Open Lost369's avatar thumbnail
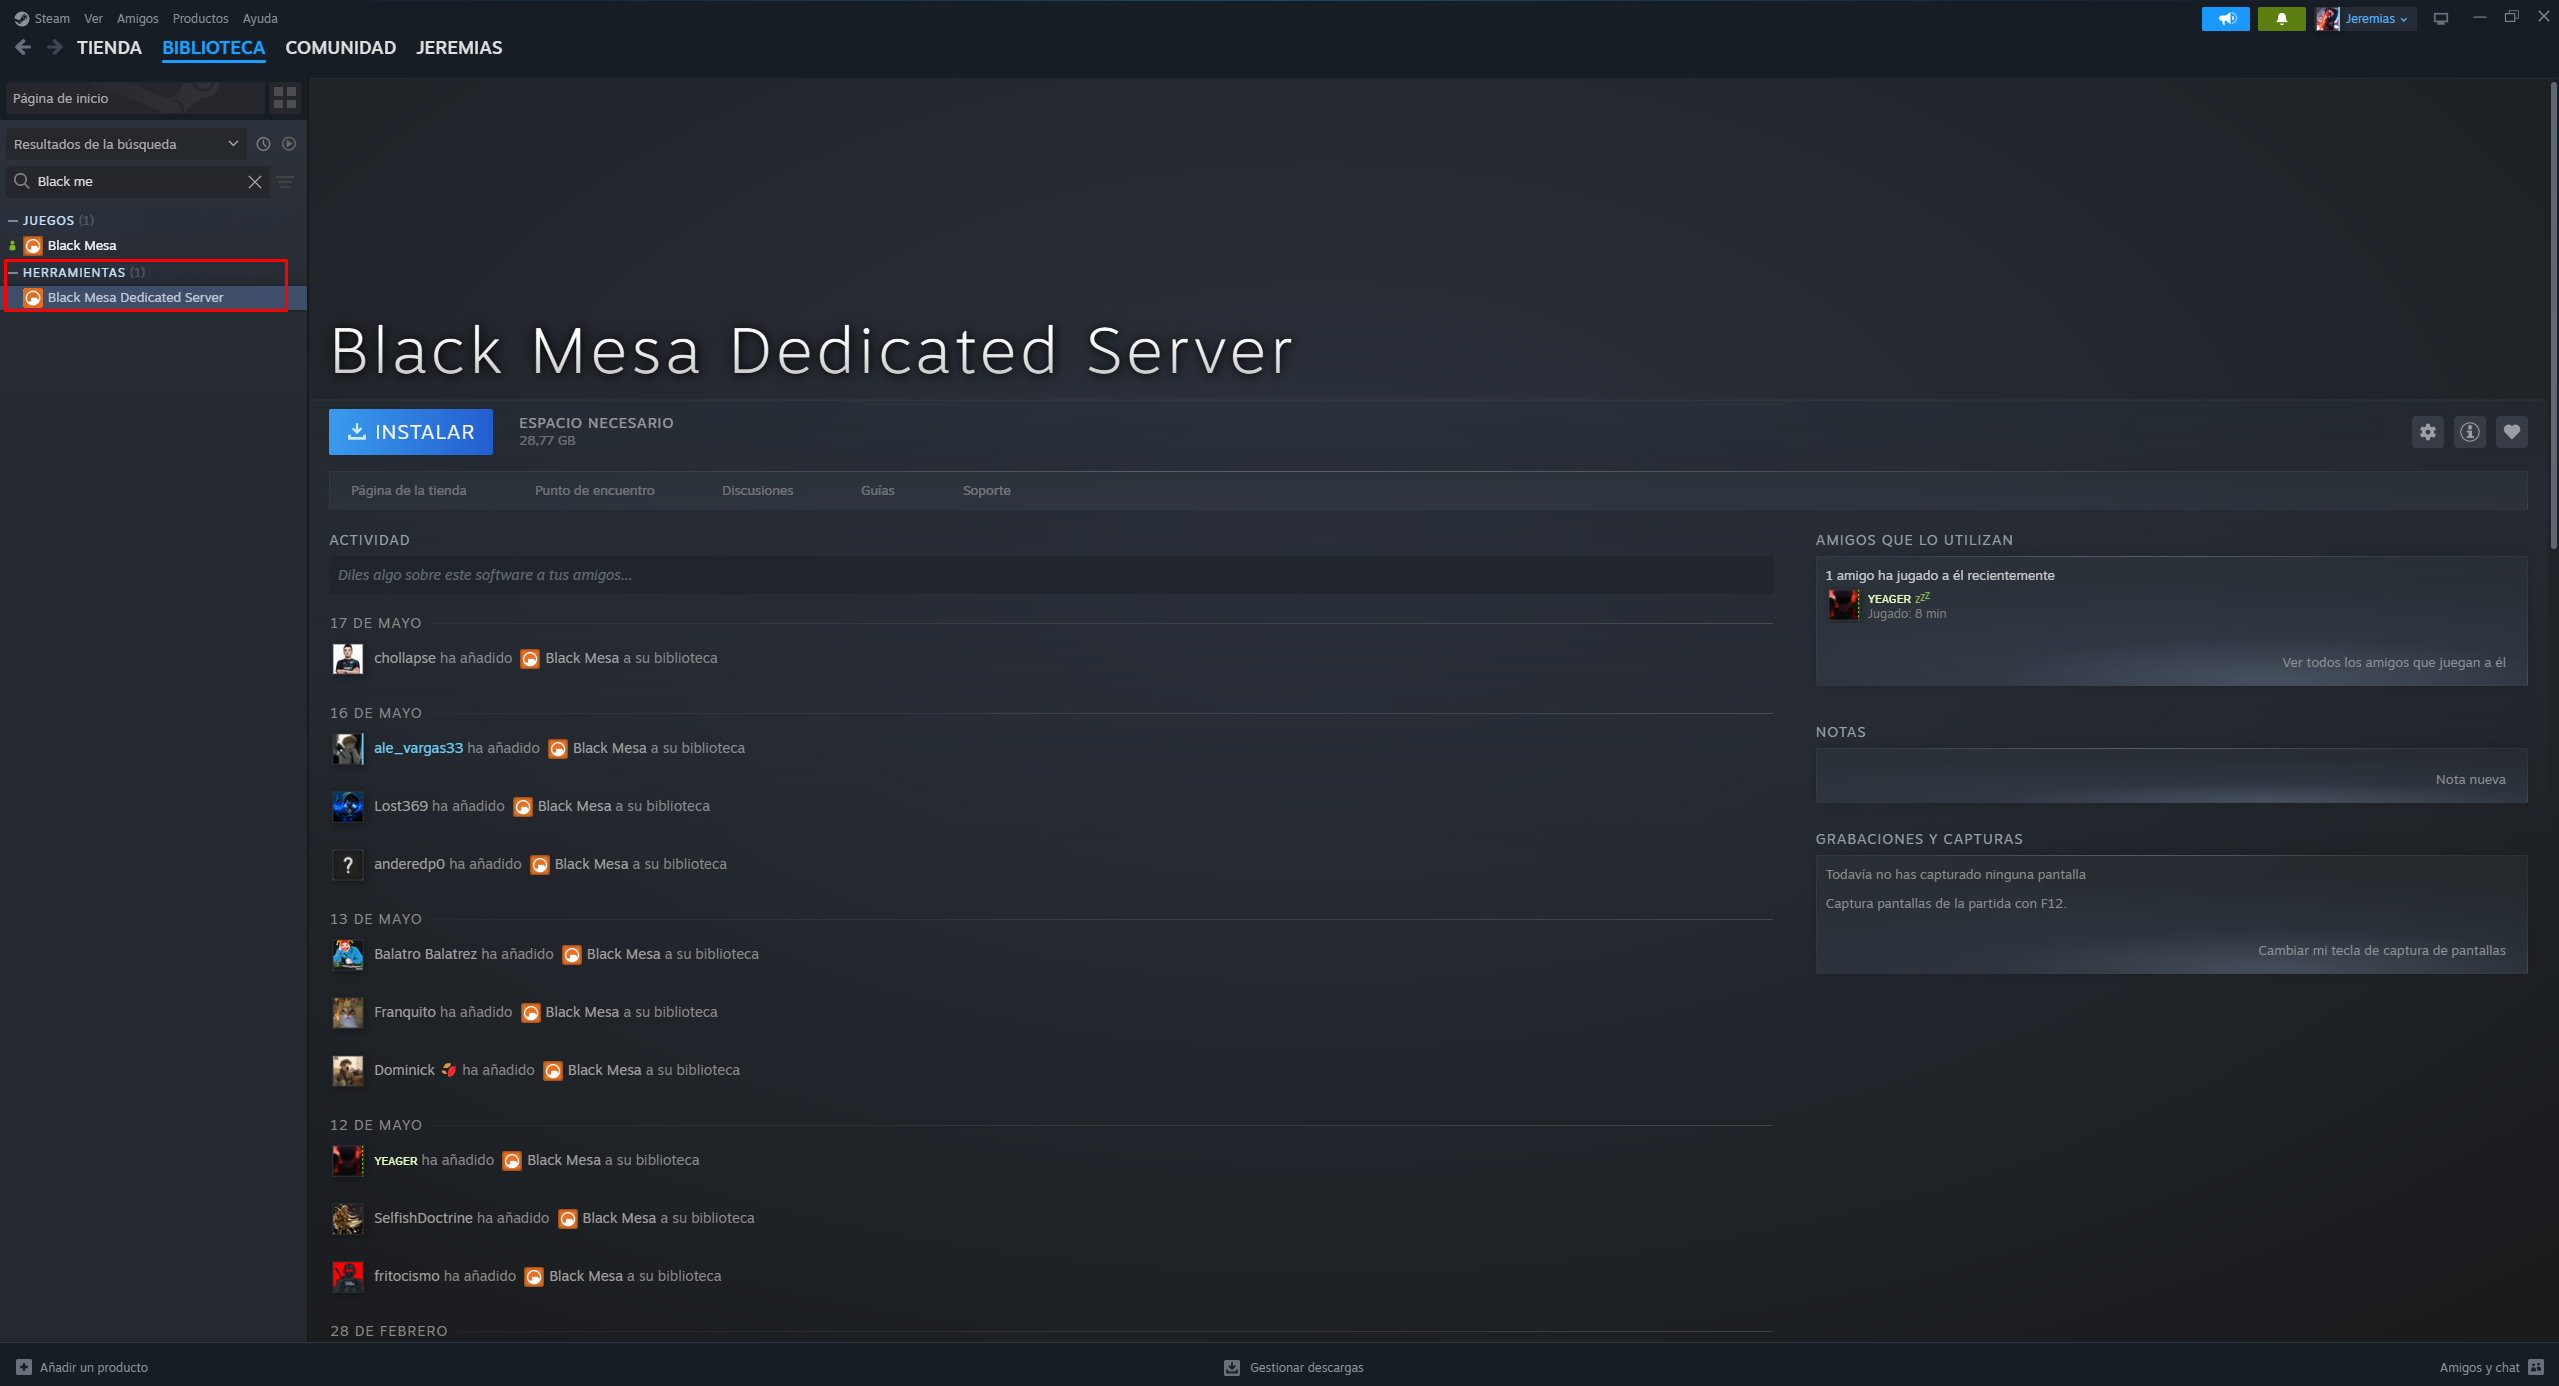This screenshot has height=1386, width=2559. [x=348, y=807]
